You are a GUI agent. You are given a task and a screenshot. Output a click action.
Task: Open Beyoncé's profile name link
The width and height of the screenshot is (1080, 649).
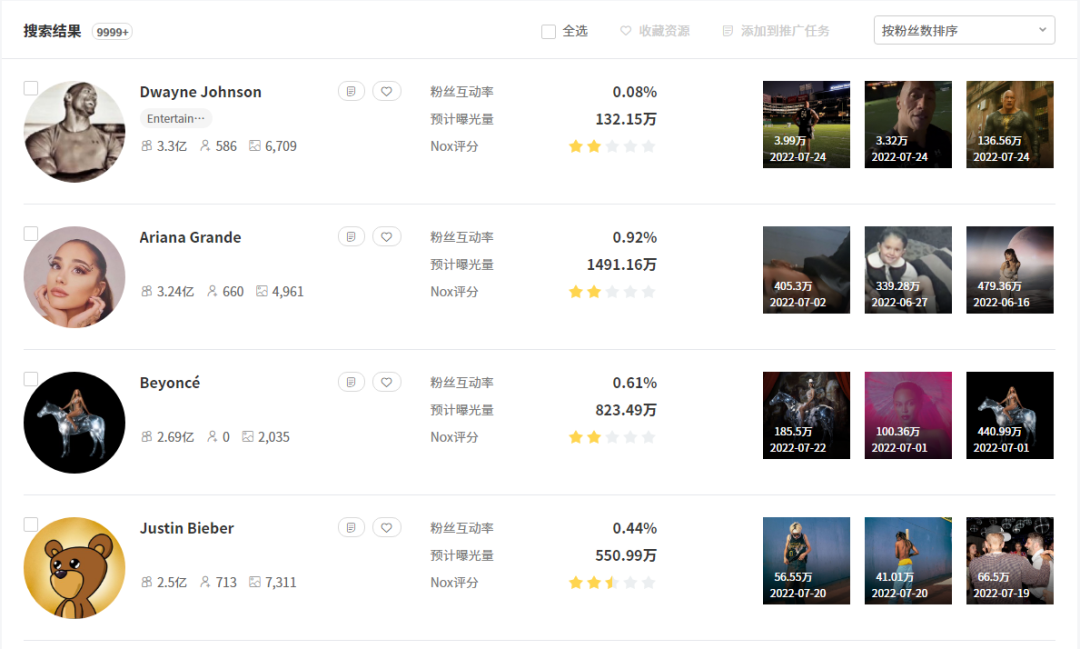[x=170, y=382]
